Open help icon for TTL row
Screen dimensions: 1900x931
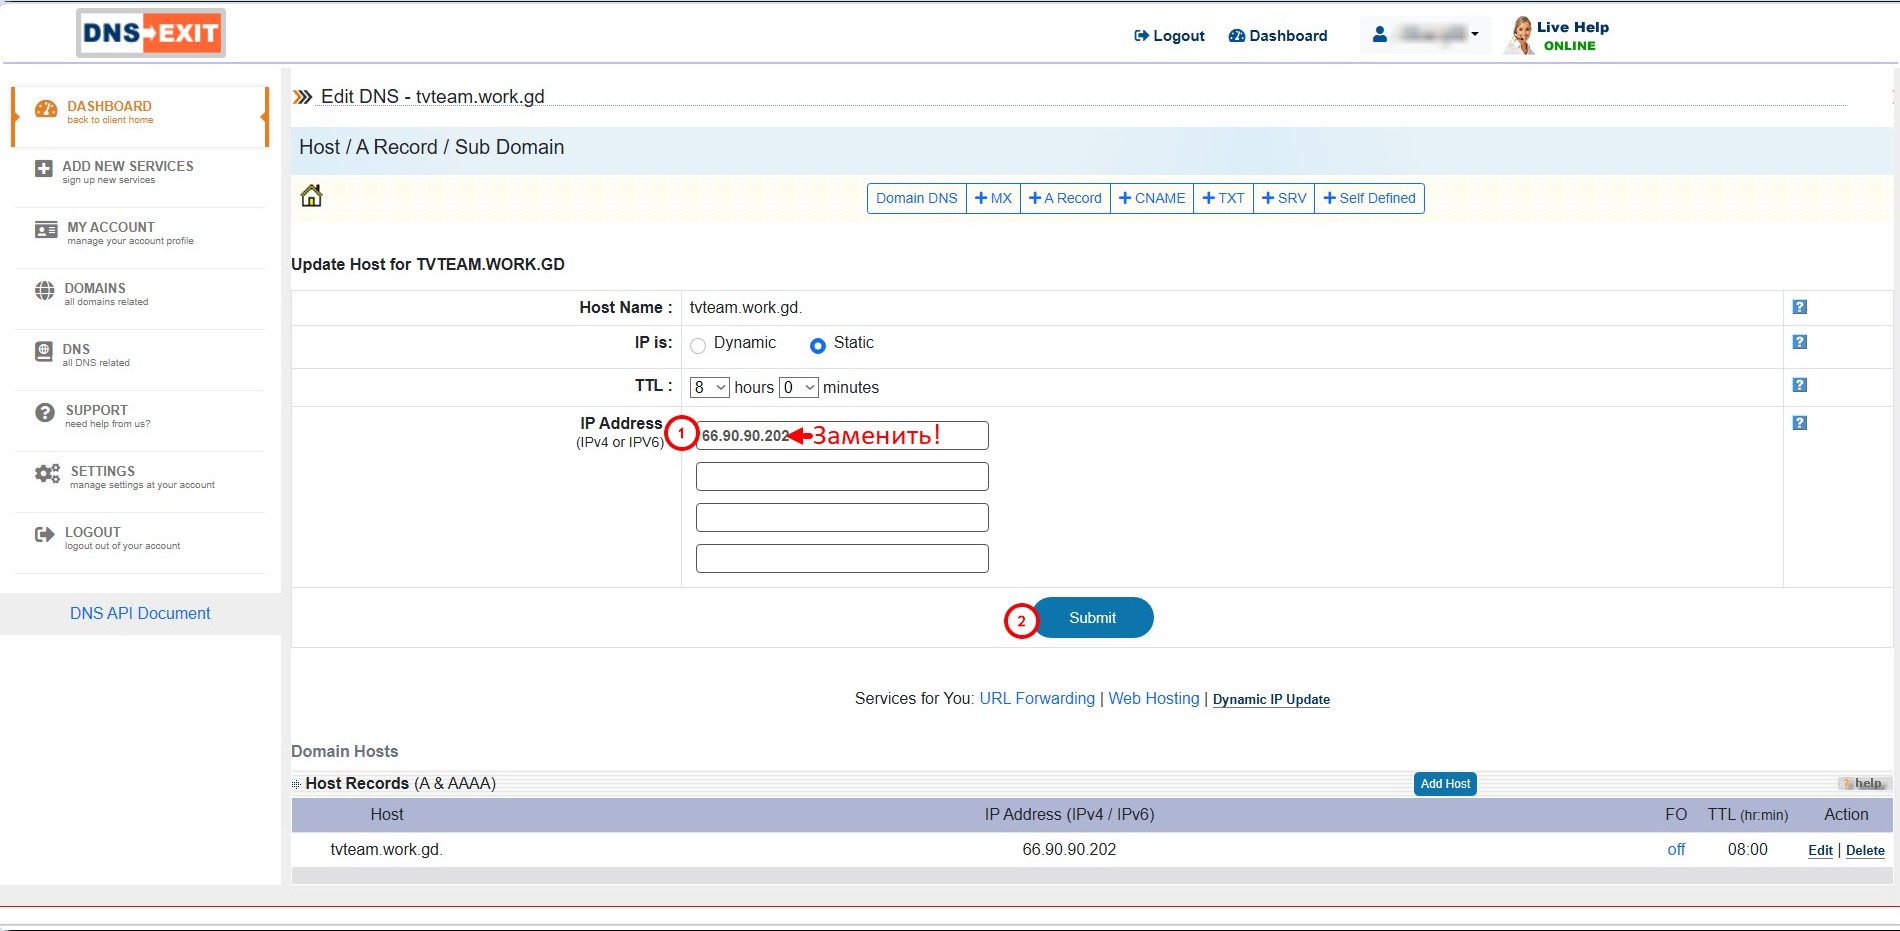1799,385
